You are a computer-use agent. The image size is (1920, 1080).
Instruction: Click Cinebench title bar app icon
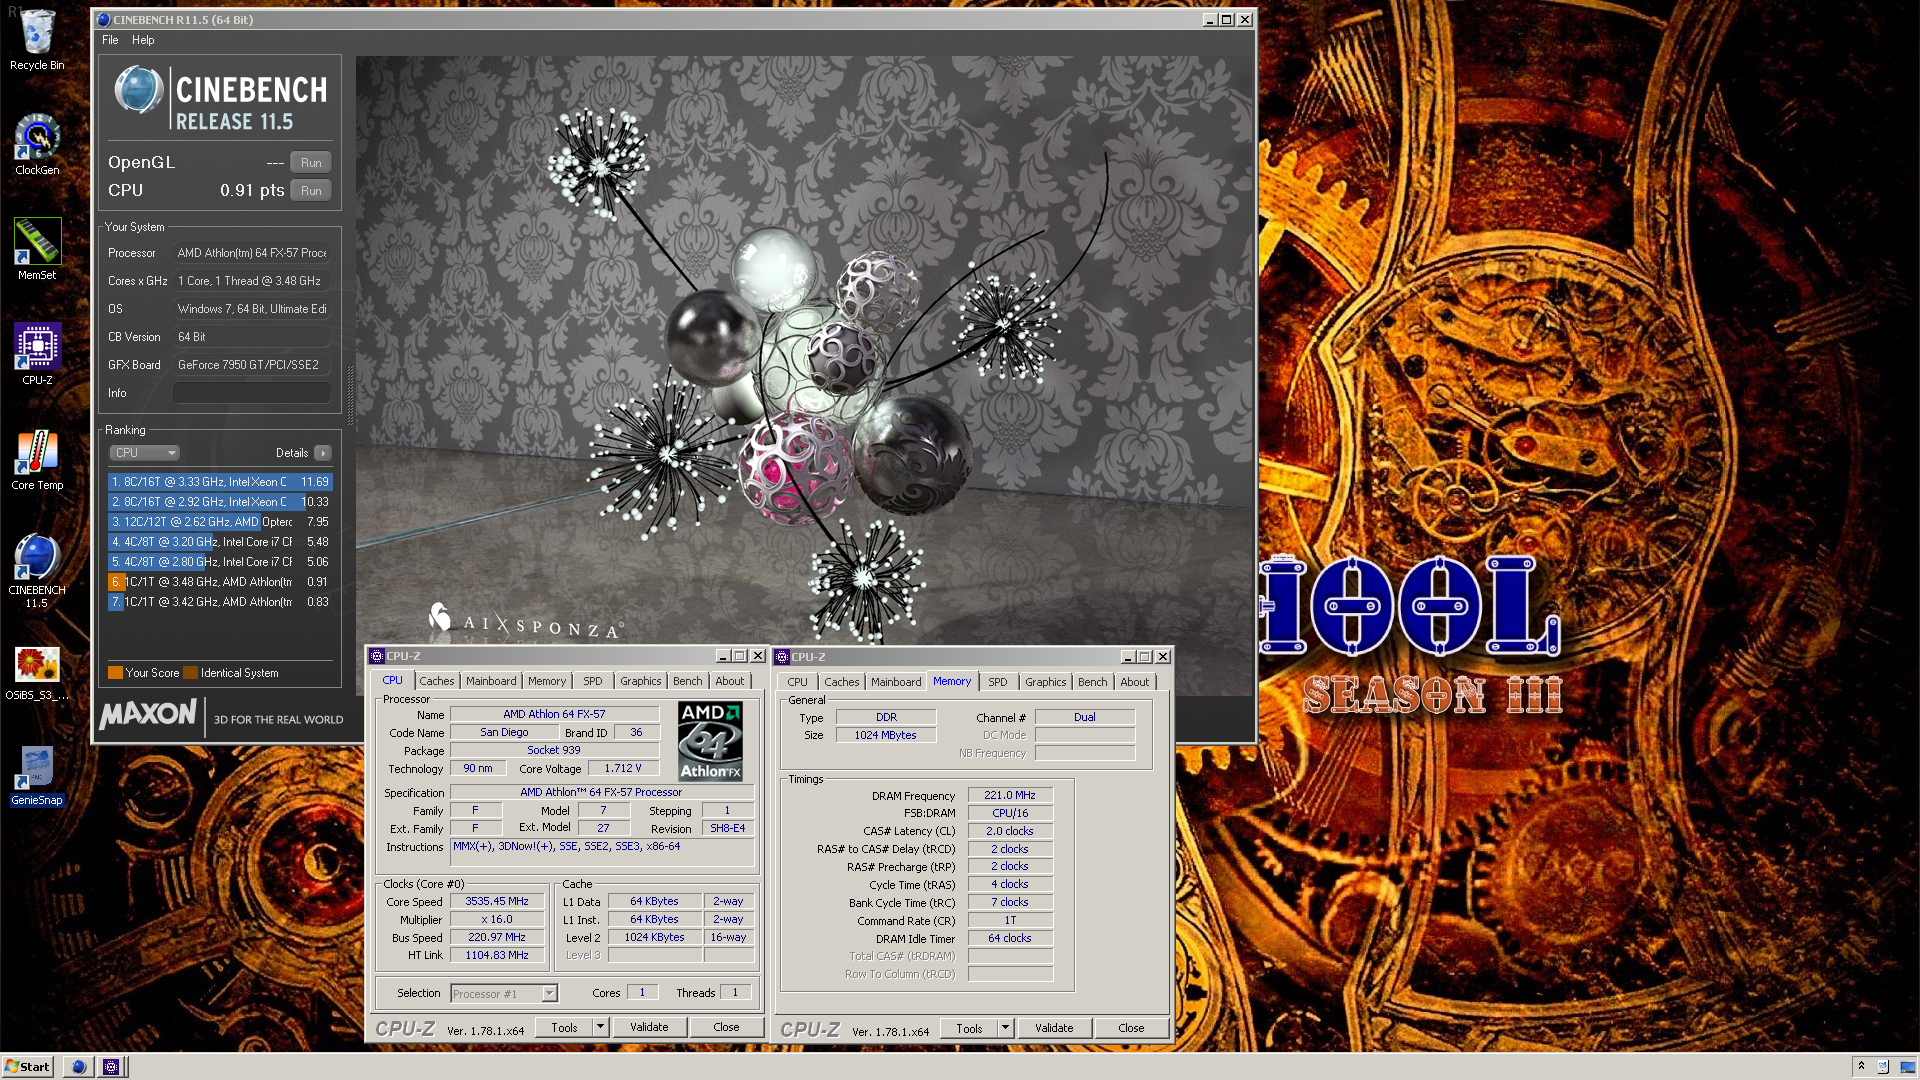103,19
